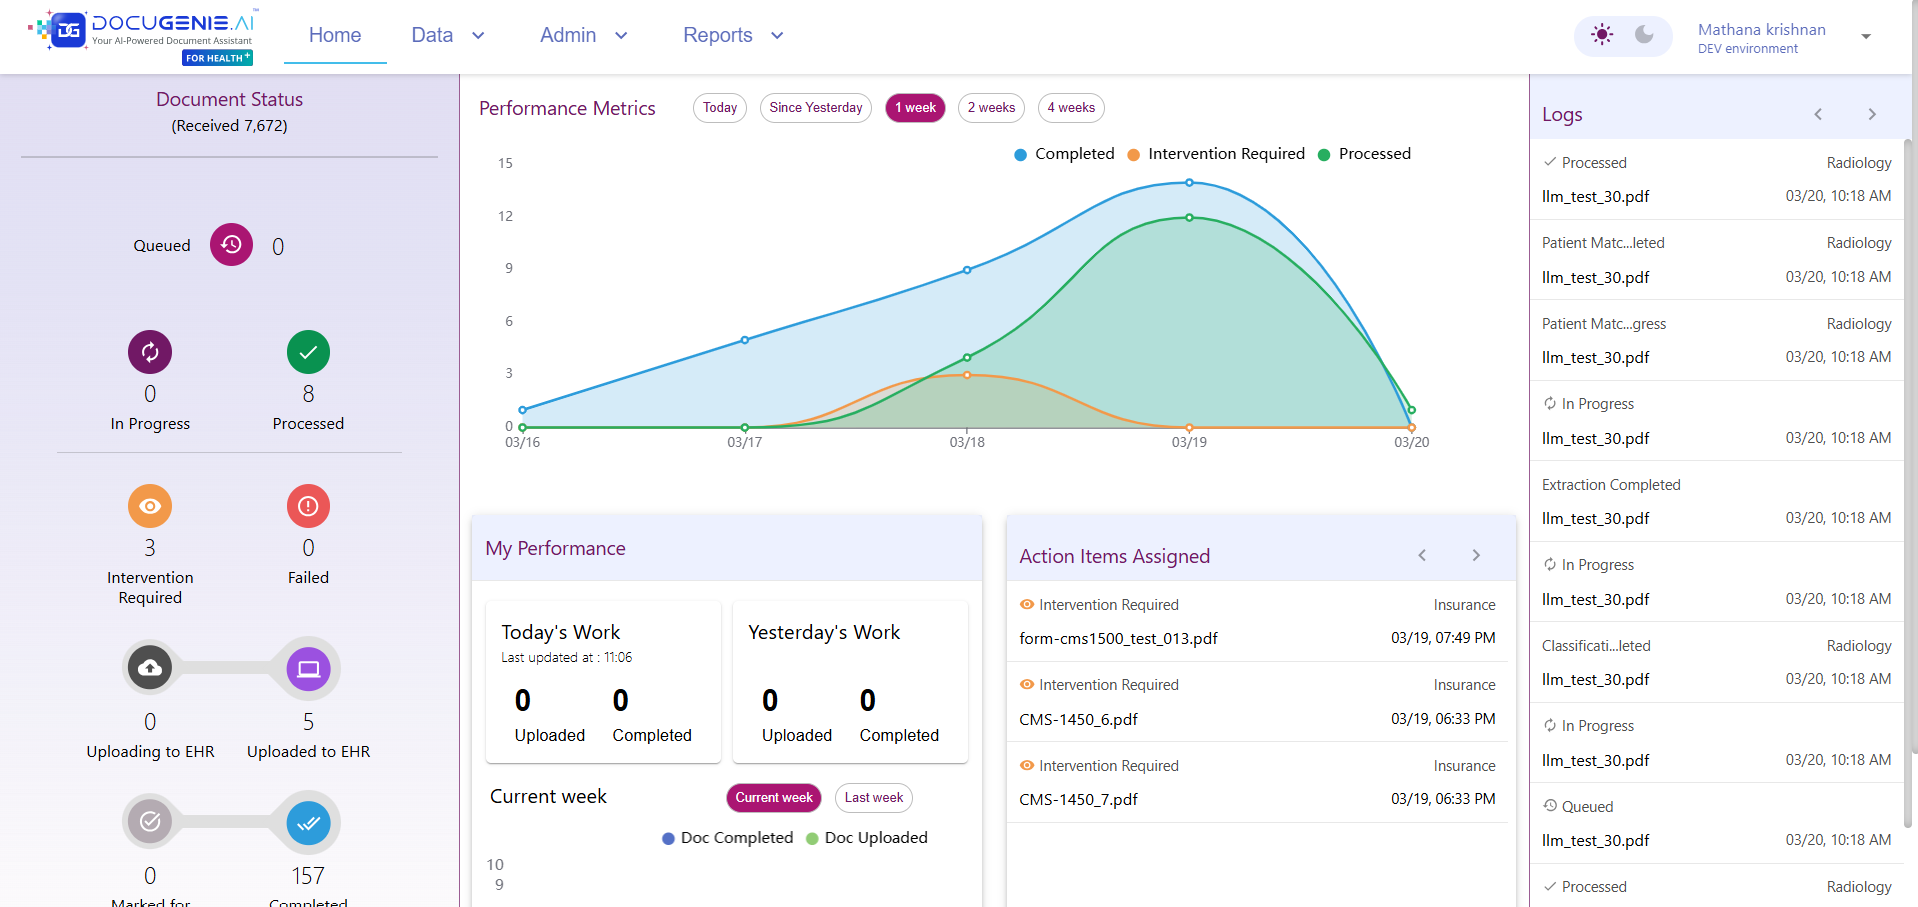The width and height of the screenshot is (1918, 907).
Task: Click the Failed status icon
Action: pos(307,506)
